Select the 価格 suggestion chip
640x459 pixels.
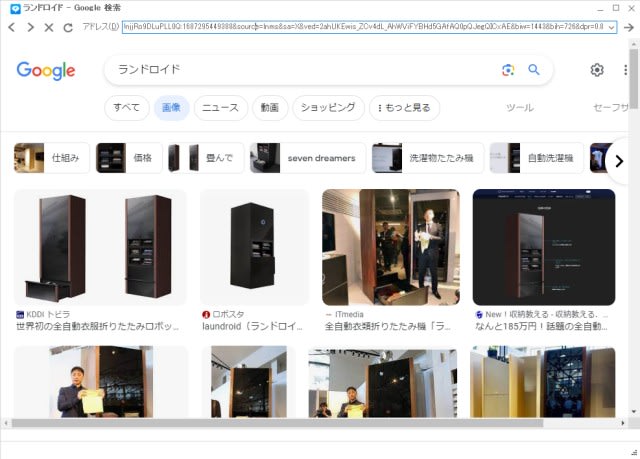point(129,158)
